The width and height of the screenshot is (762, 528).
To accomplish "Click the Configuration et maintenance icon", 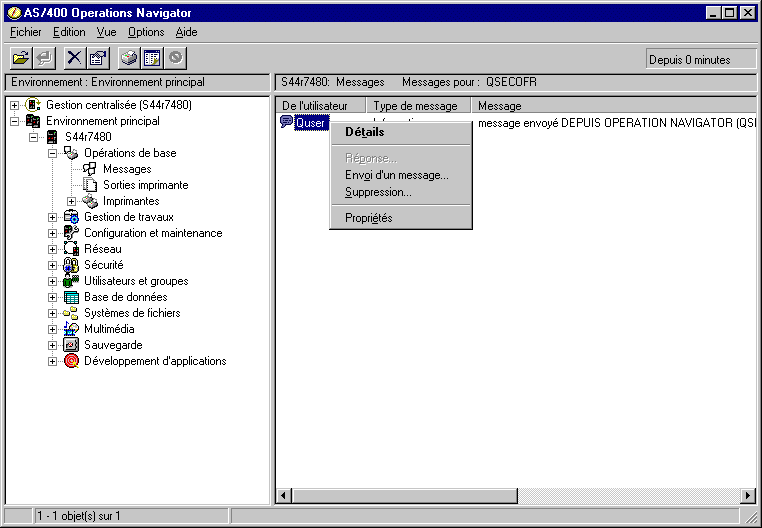I will click(x=71, y=233).
